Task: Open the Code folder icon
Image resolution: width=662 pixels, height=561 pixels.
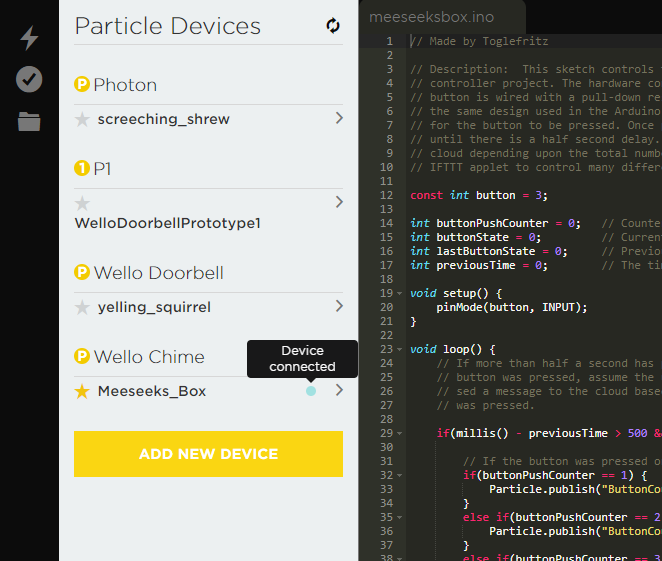Action: click(x=29, y=122)
